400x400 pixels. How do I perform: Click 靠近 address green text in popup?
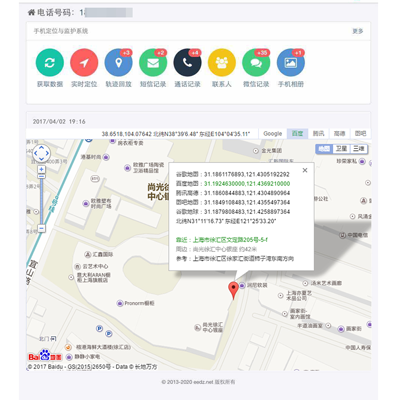(x=222, y=240)
